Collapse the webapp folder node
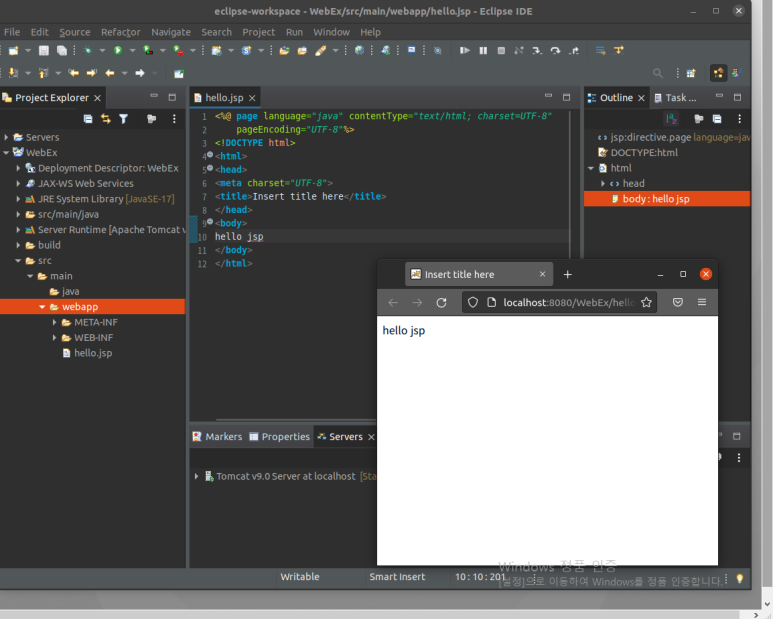This screenshot has height=619, width=773. coord(42,307)
